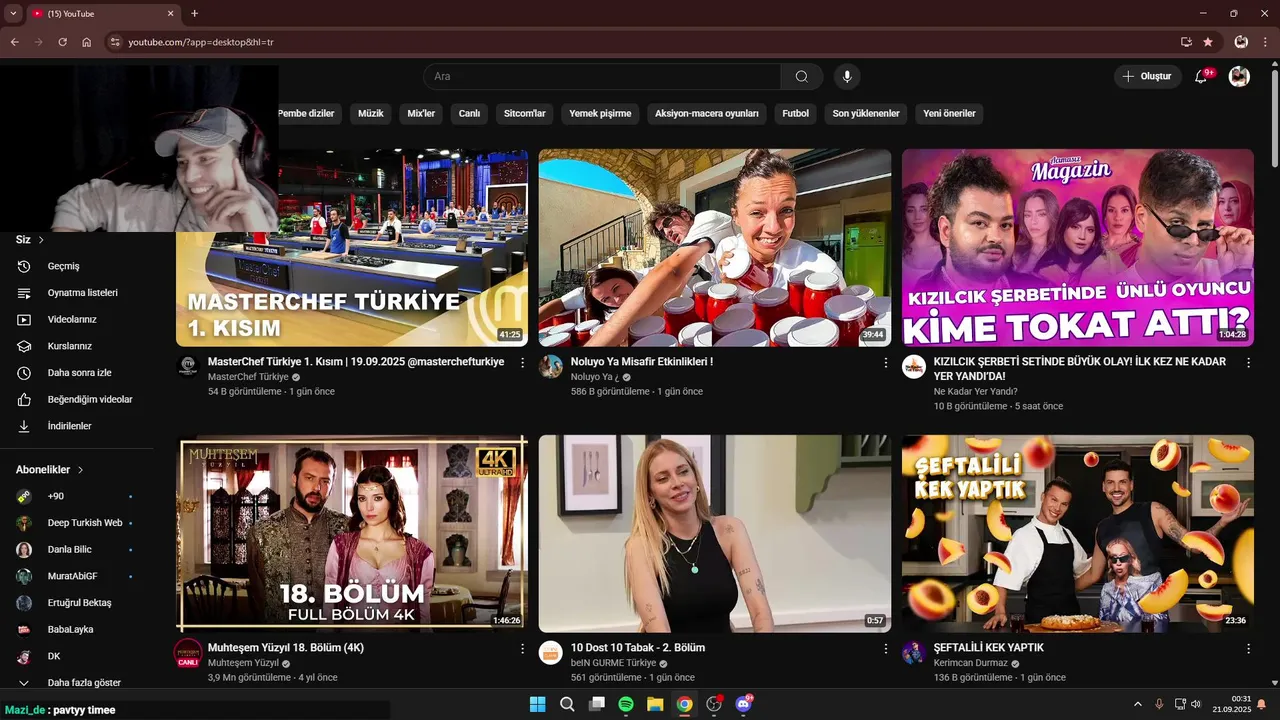Viewport: 1280px width, 720px height.
Task: Play the Şeftalili Kek Yaptık thumbnail
Action: 1078,533
